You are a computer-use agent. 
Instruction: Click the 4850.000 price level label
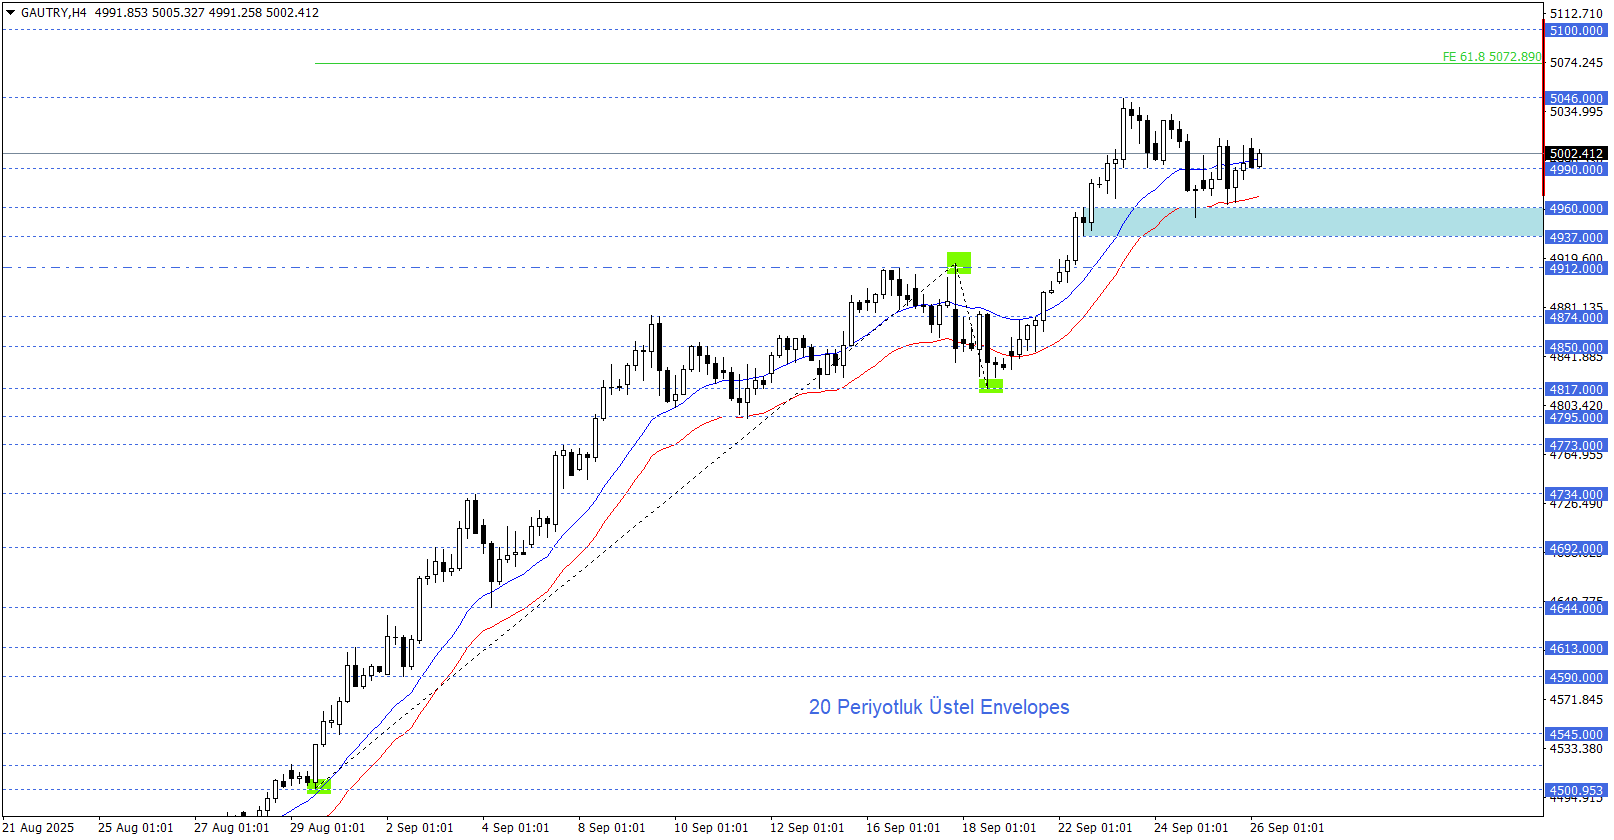click(x=1576, y=348)
